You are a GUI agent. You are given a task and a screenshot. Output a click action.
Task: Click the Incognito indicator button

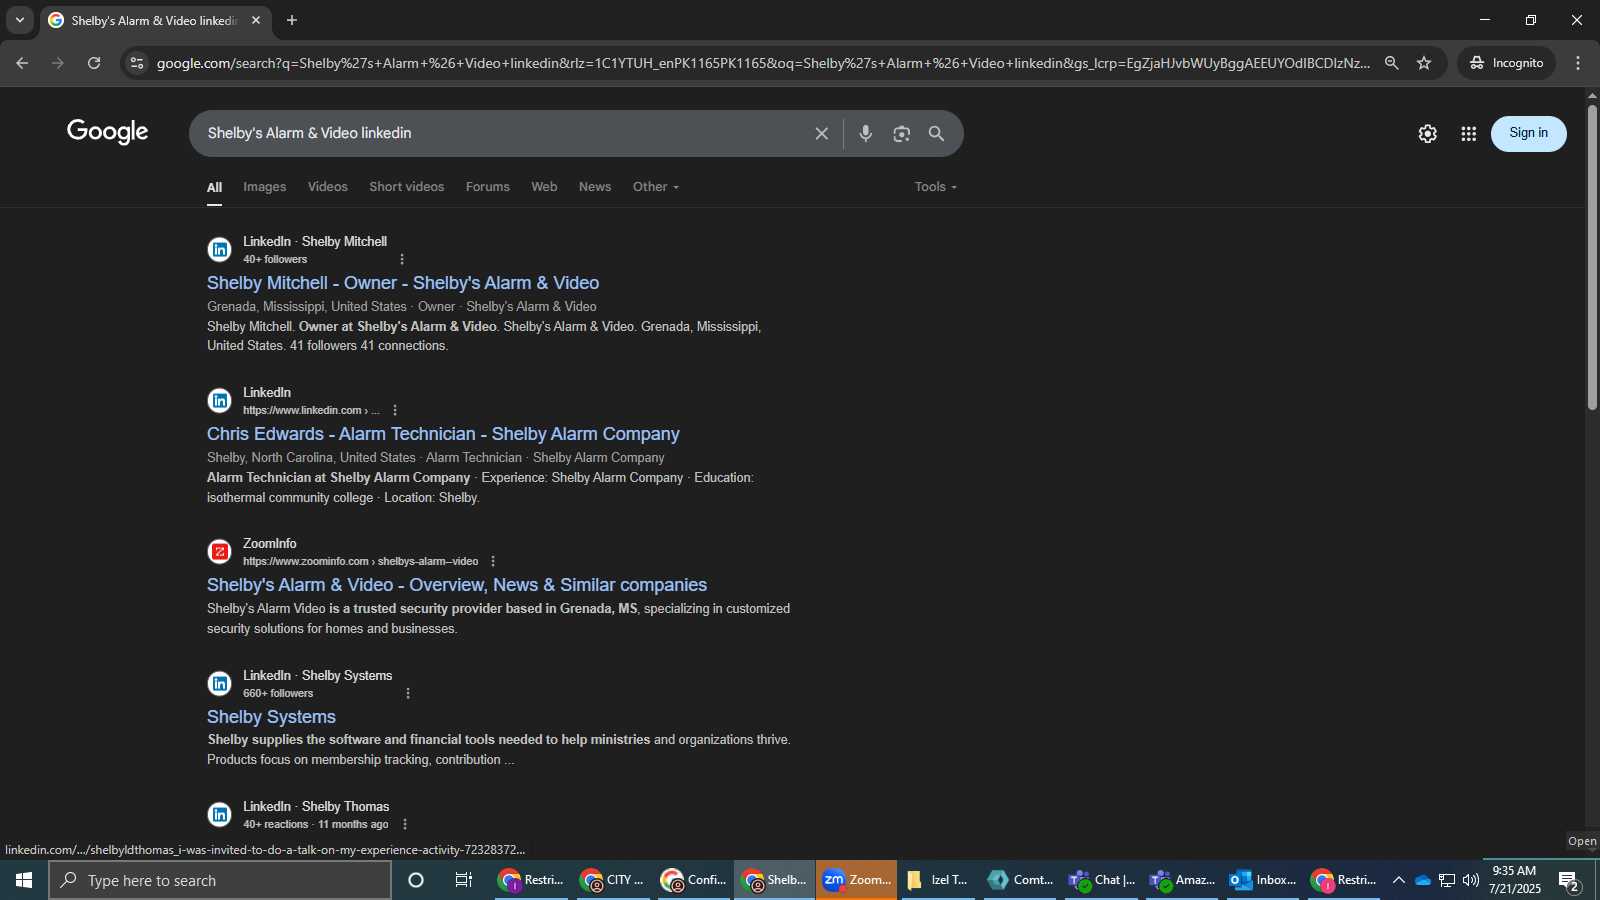[x=1507, y=63]
